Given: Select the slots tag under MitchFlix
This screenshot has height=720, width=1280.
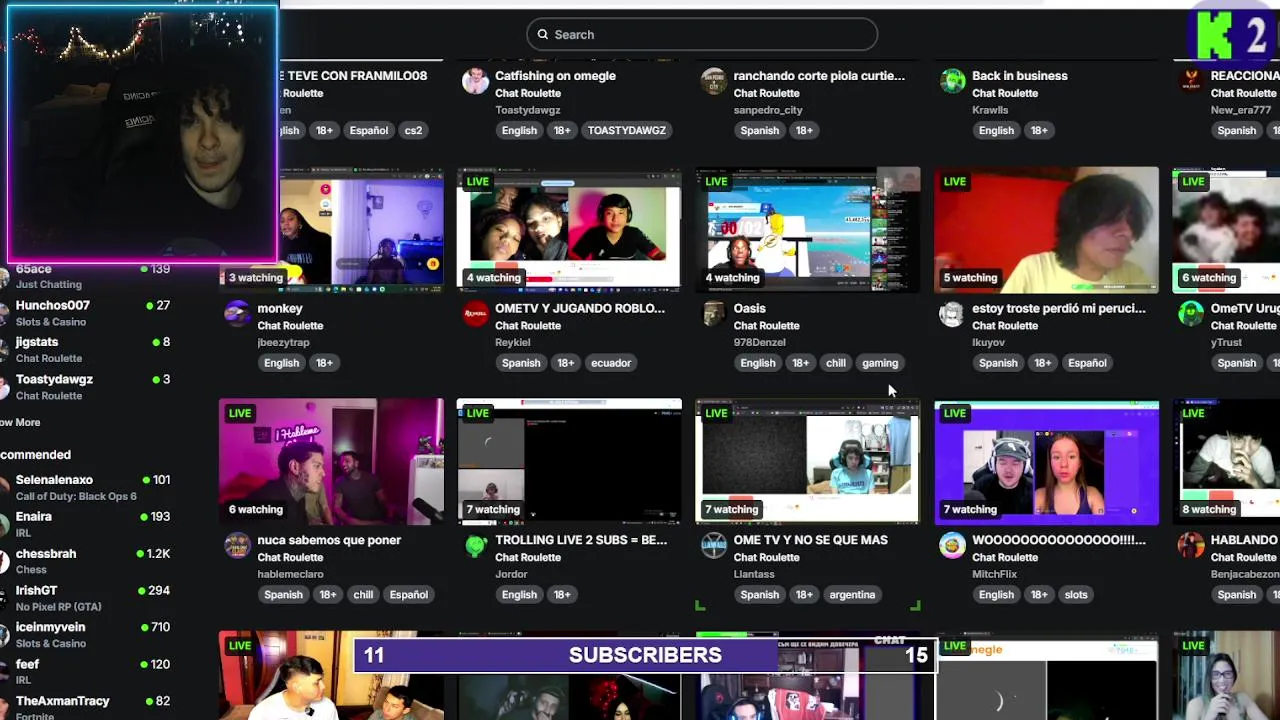Looking at the screenshot, I should pyautogui.click(x=1076, y=595).
